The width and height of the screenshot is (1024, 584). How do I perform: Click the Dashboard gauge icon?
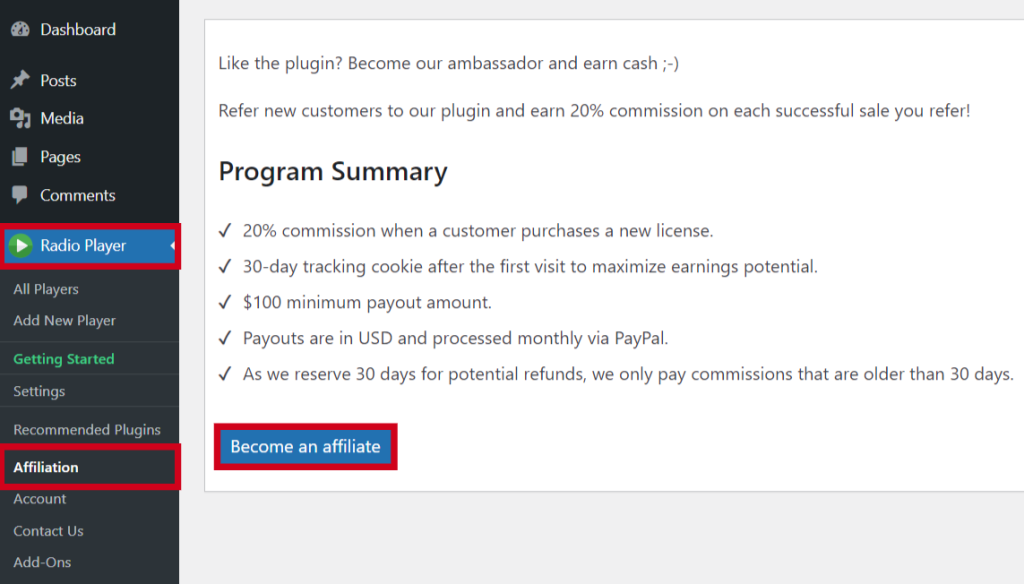click(20, 29)
